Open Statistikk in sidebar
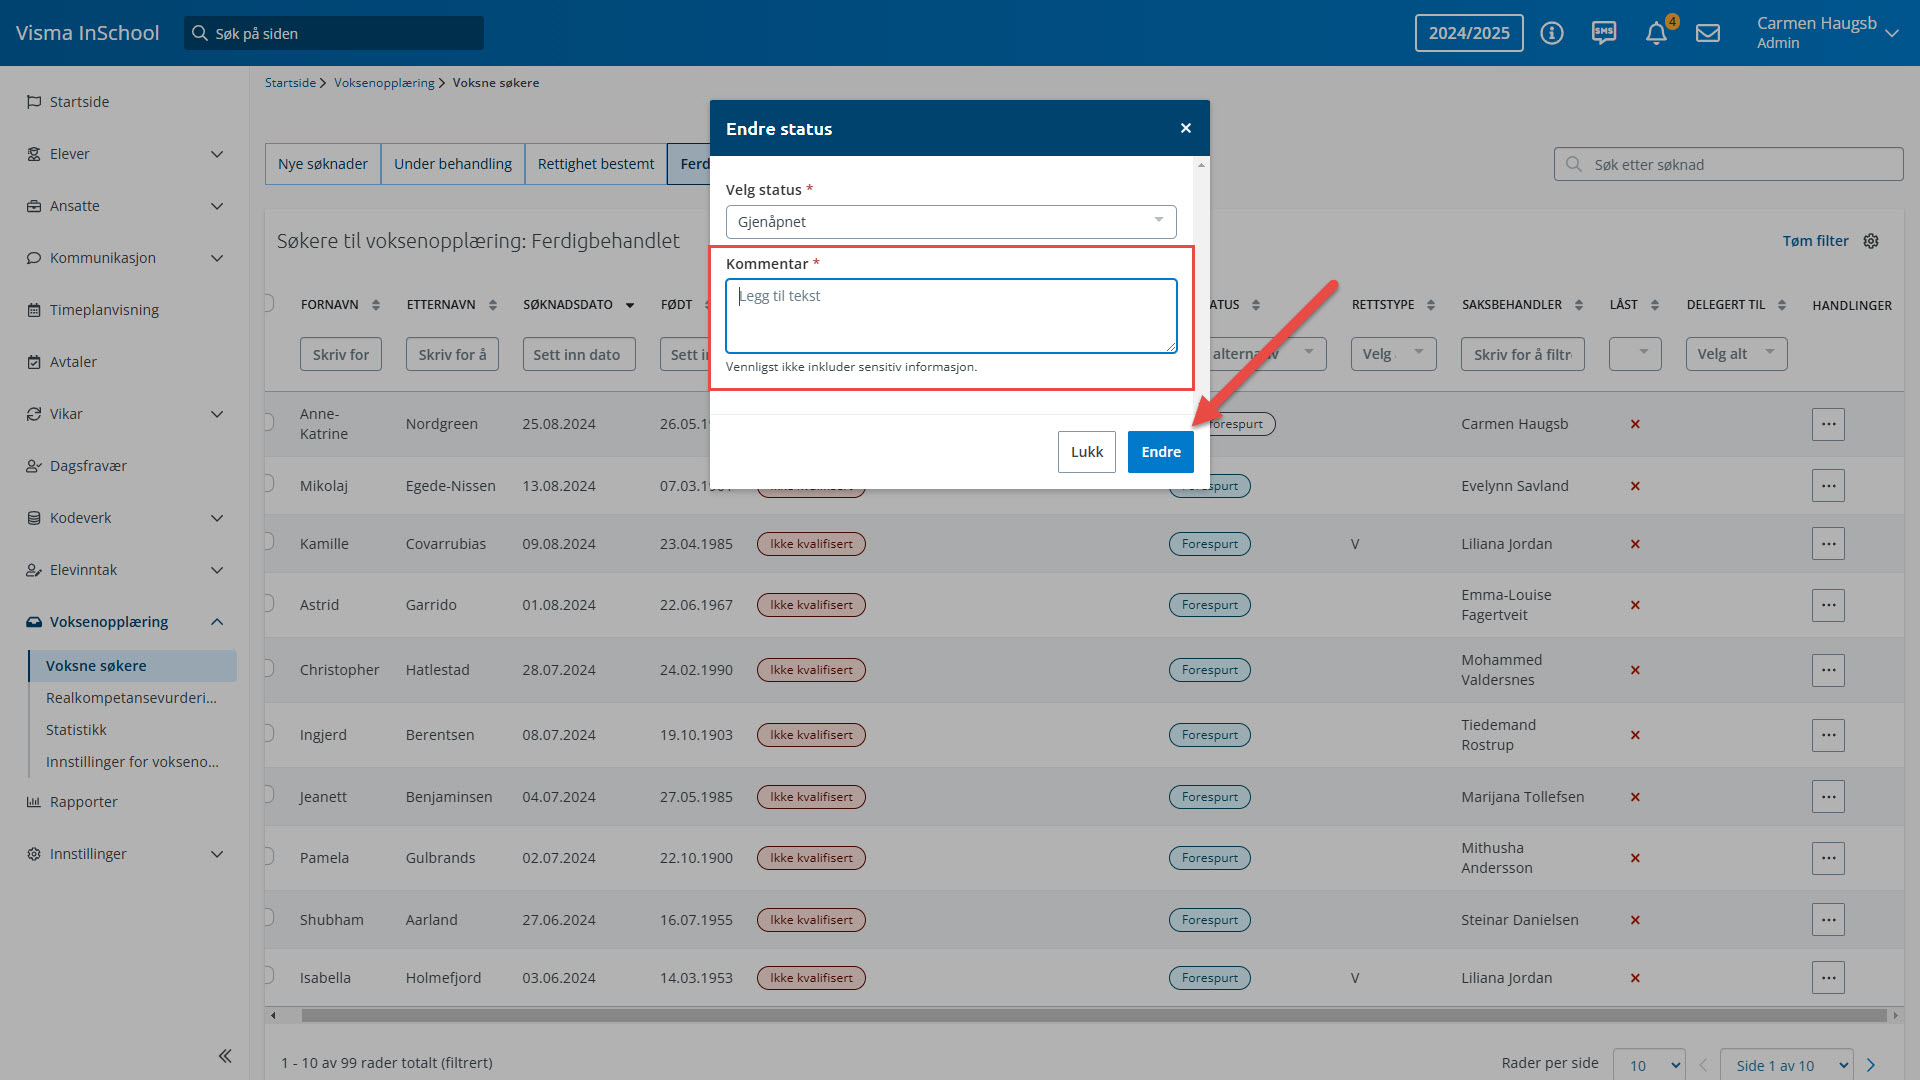The image size is (1920, 1080). point(76,730)
